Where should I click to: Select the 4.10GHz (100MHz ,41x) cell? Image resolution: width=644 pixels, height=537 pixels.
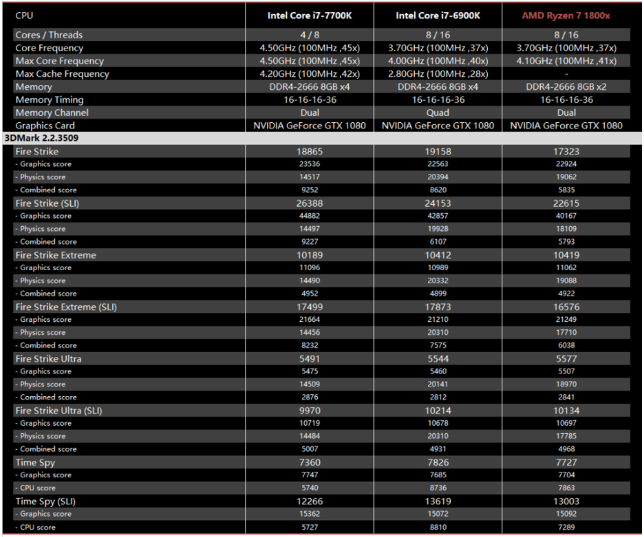pyautogui.click(x=566, y=61)
